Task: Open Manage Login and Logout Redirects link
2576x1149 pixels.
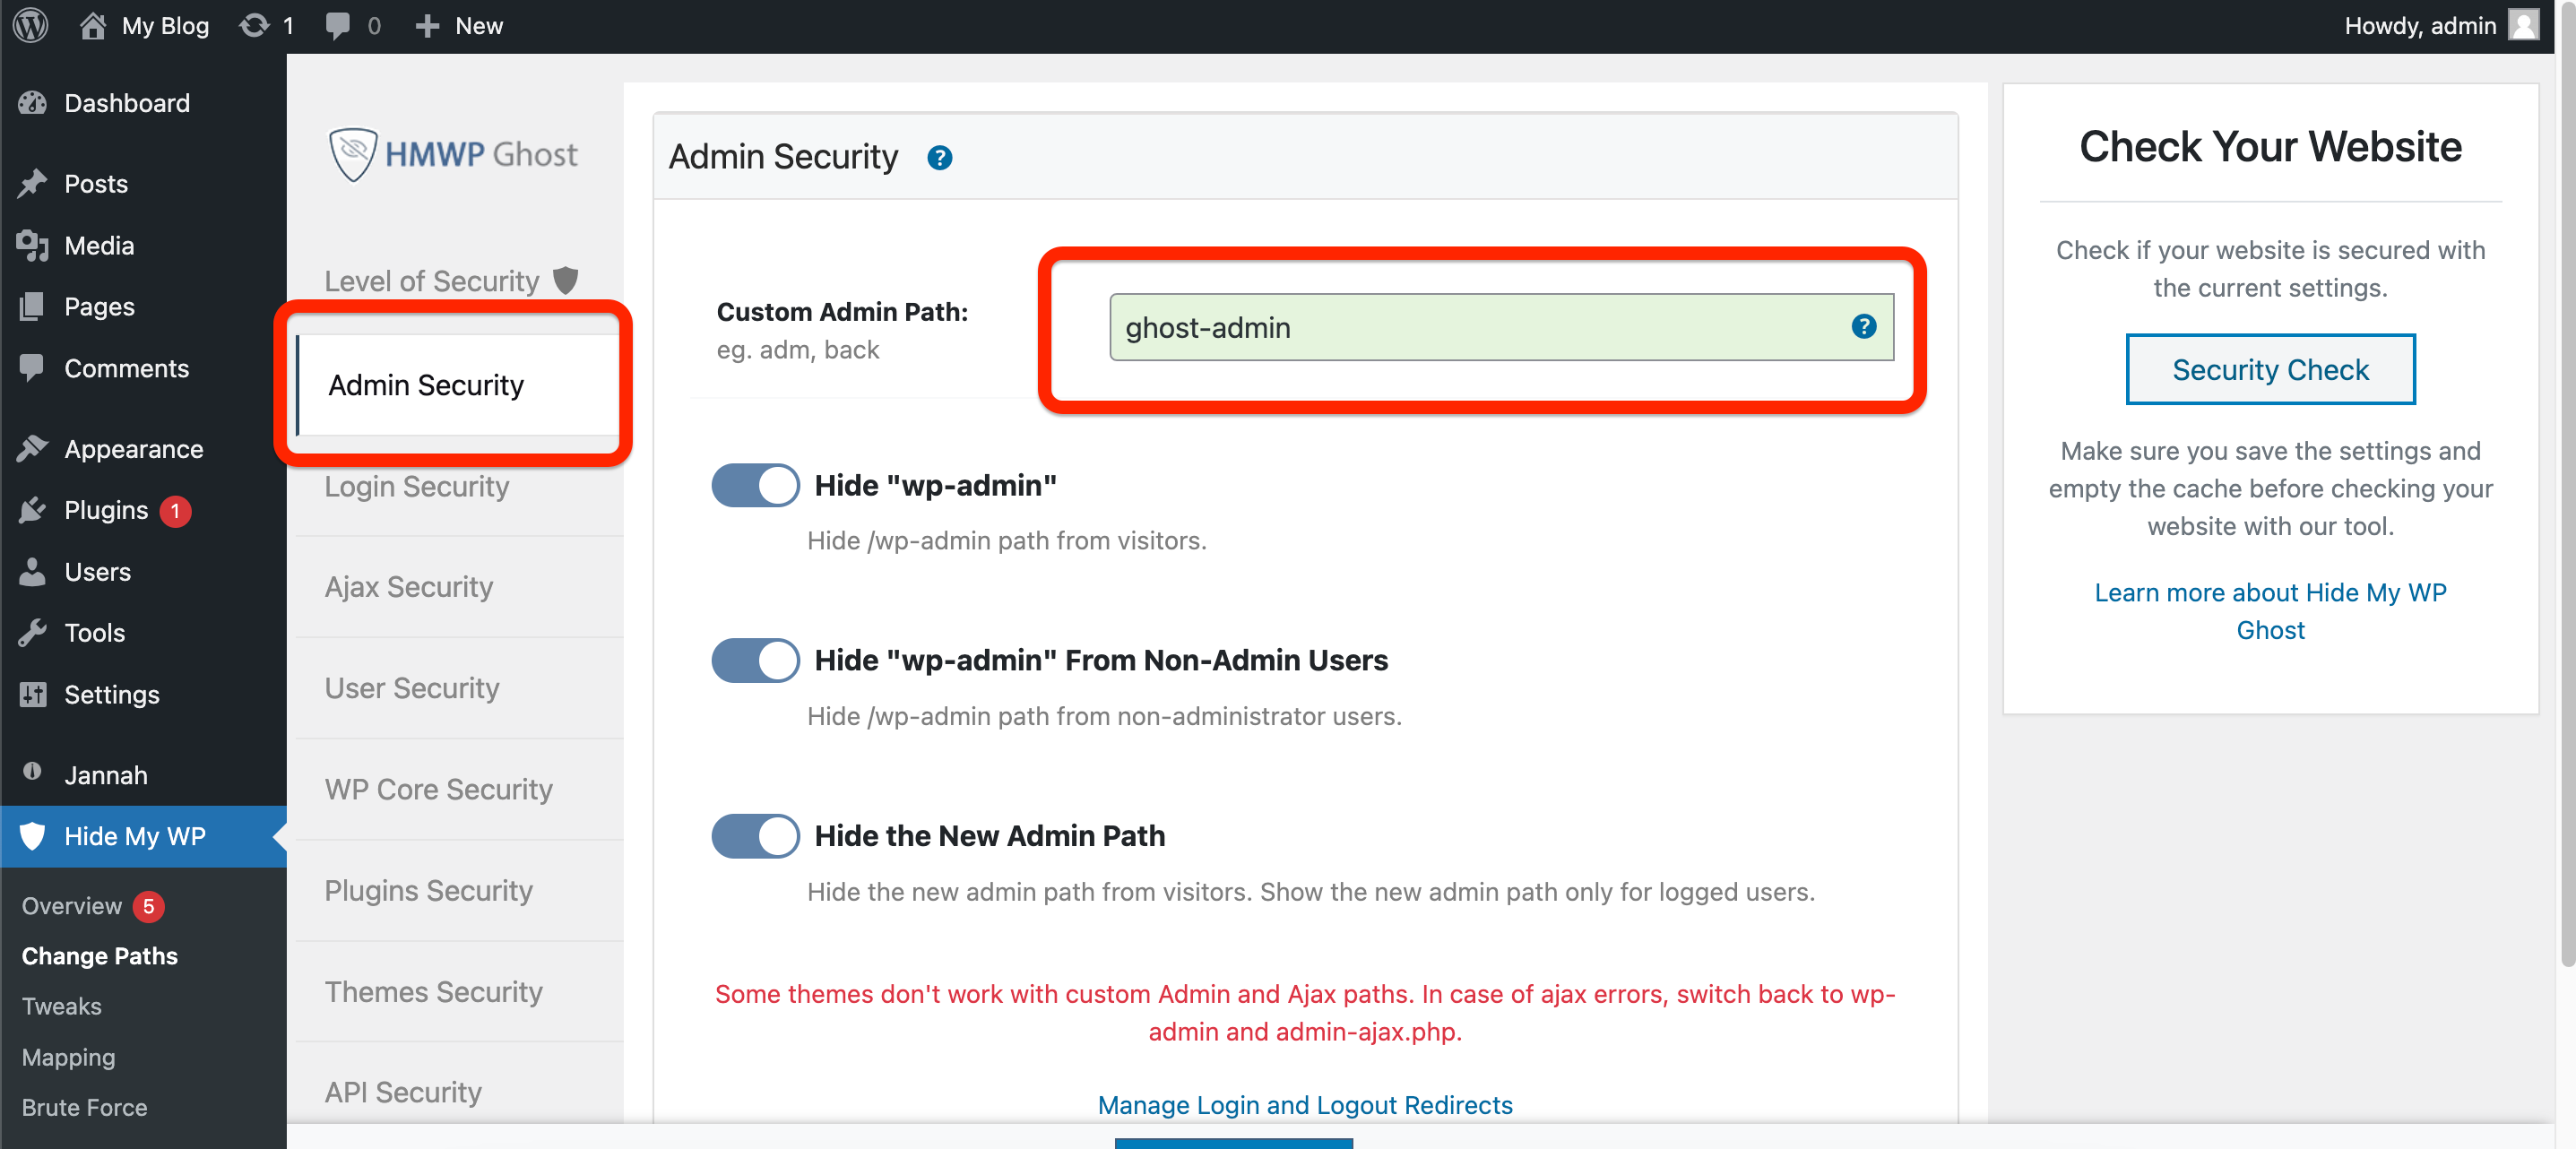Action: [1305, 1105]
